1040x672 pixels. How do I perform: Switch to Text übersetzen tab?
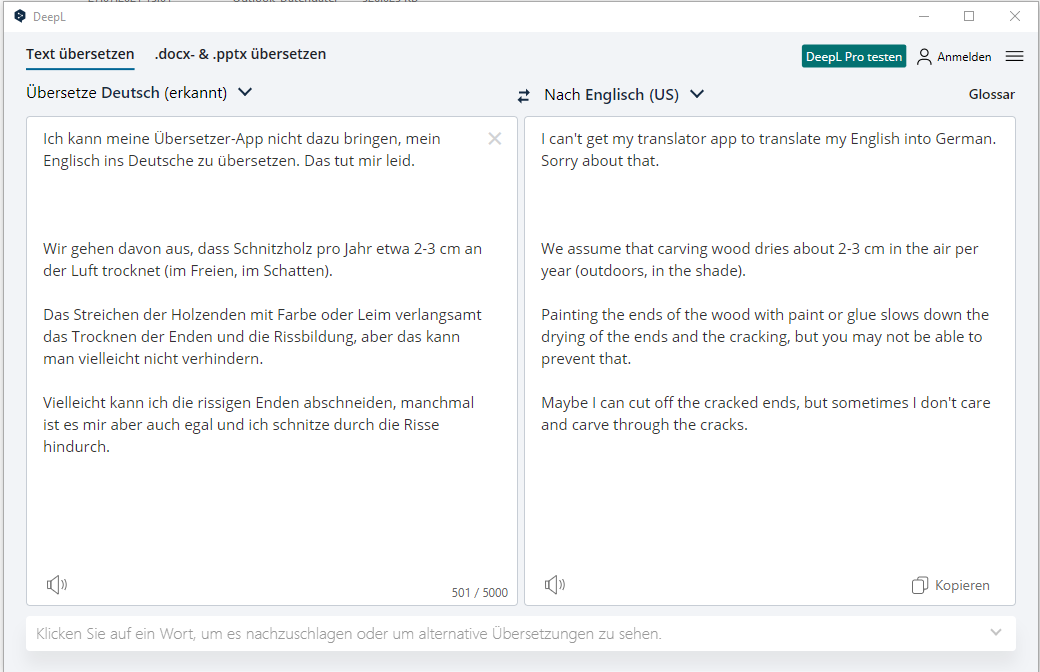tap(80, 54)
